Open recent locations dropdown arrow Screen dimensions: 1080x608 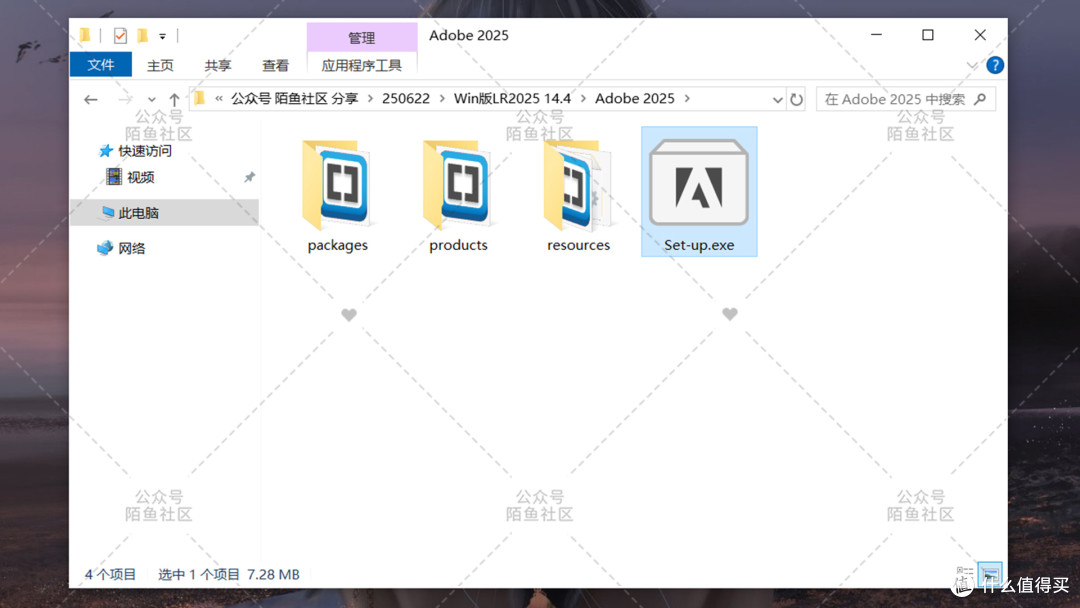coord(152,100)
